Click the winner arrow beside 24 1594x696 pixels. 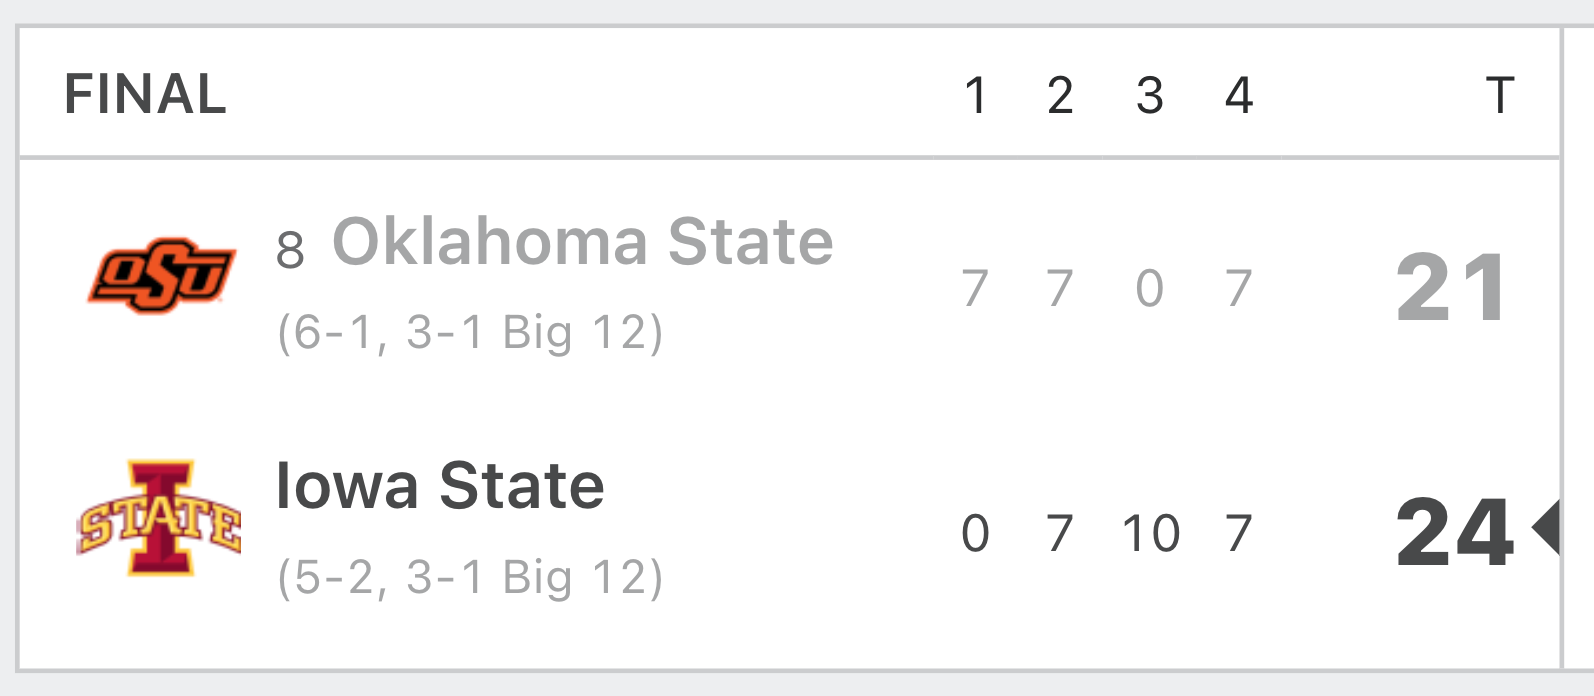click(x=1546, y=529)
